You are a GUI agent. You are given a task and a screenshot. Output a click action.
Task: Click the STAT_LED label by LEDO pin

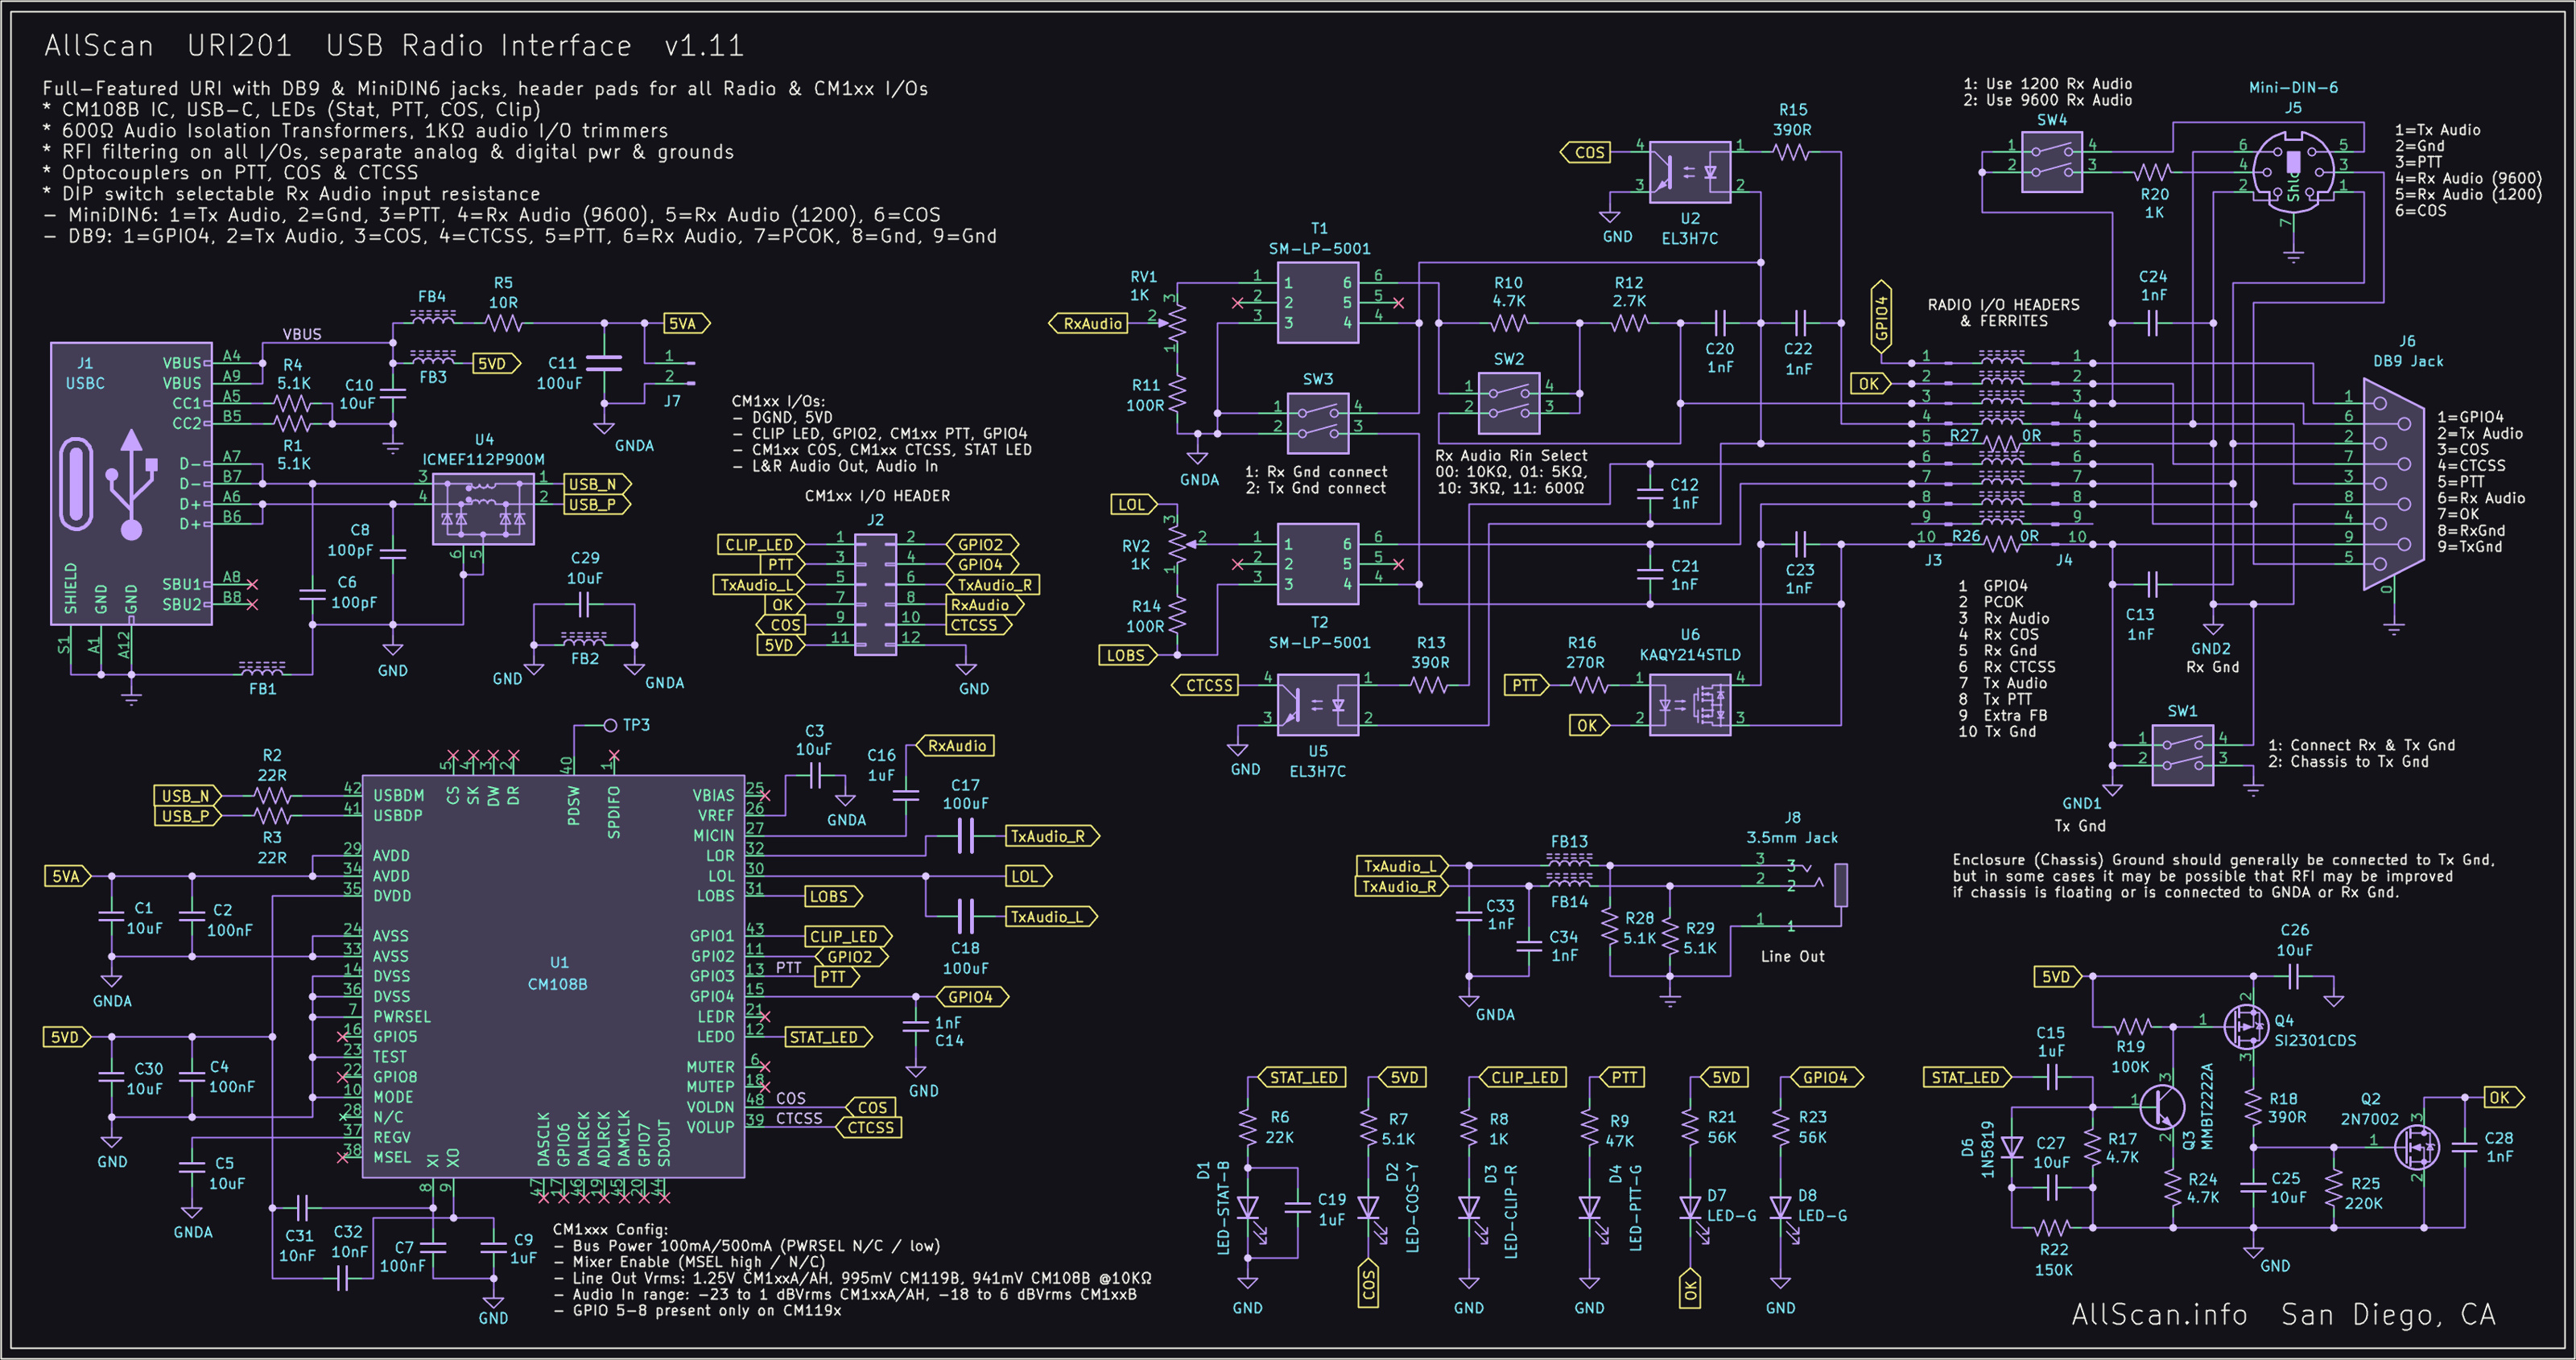824,1037
